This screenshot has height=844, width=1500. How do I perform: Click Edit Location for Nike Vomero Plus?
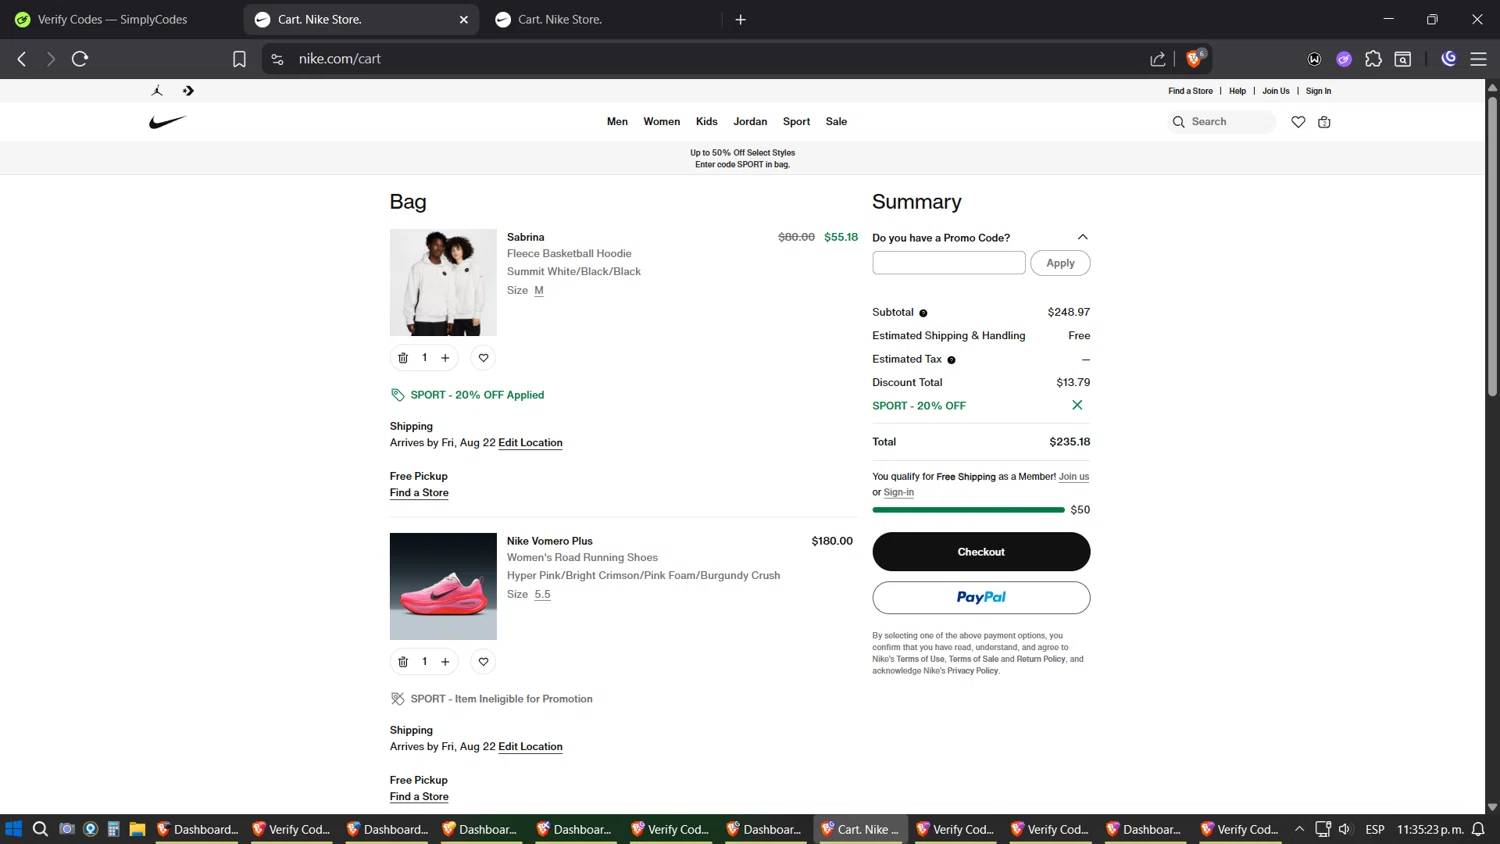[530, 747]
